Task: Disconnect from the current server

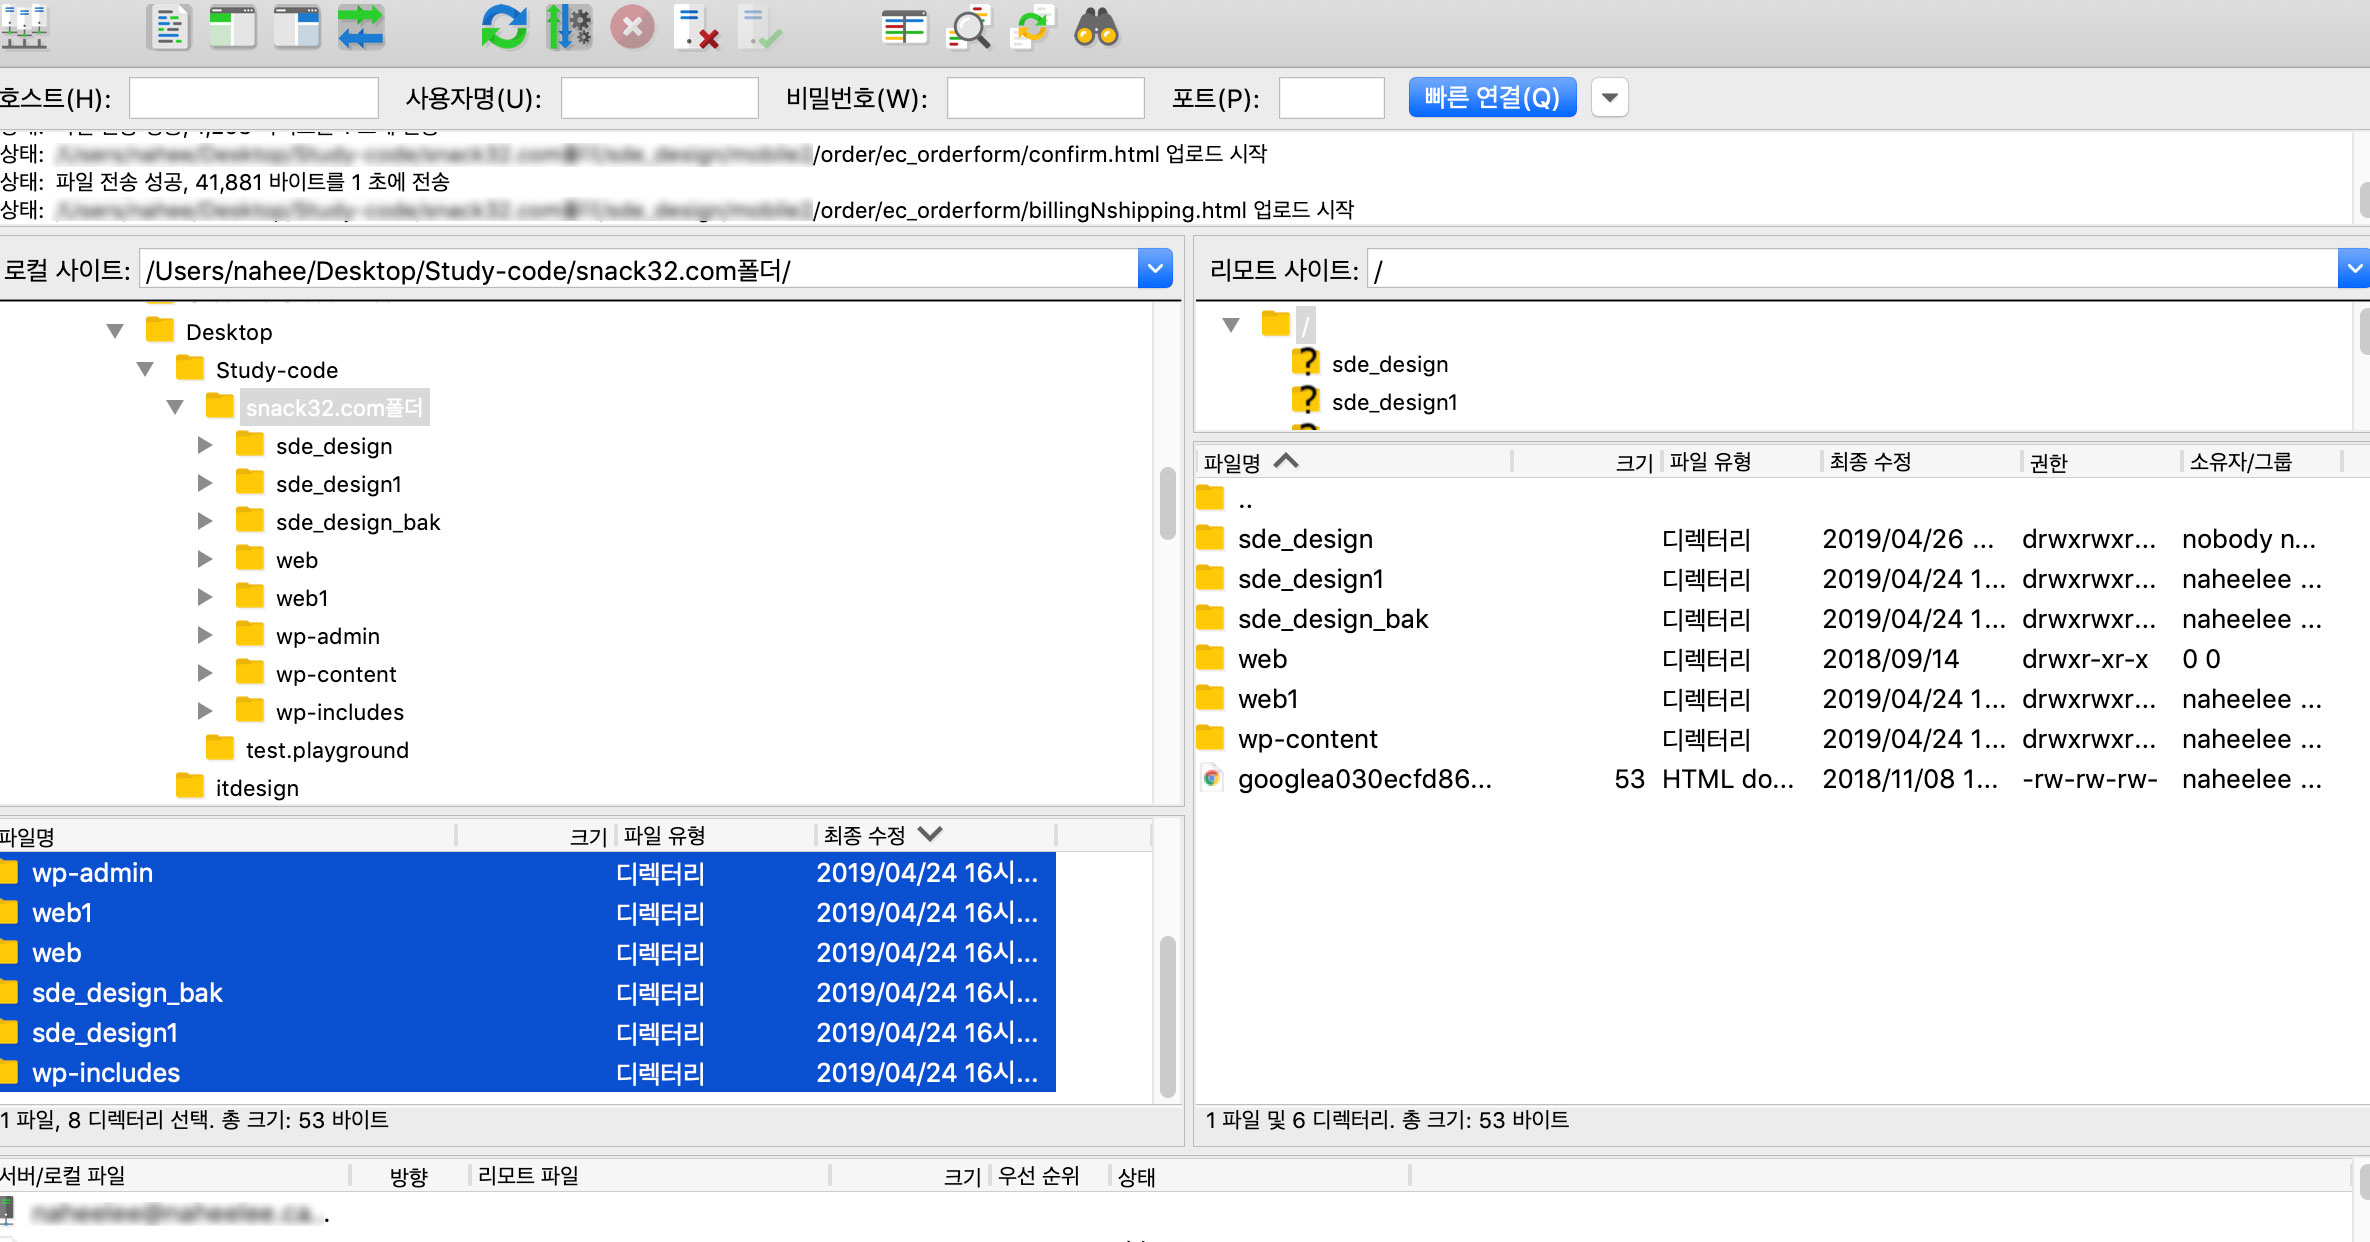Action: click(697, 27)
